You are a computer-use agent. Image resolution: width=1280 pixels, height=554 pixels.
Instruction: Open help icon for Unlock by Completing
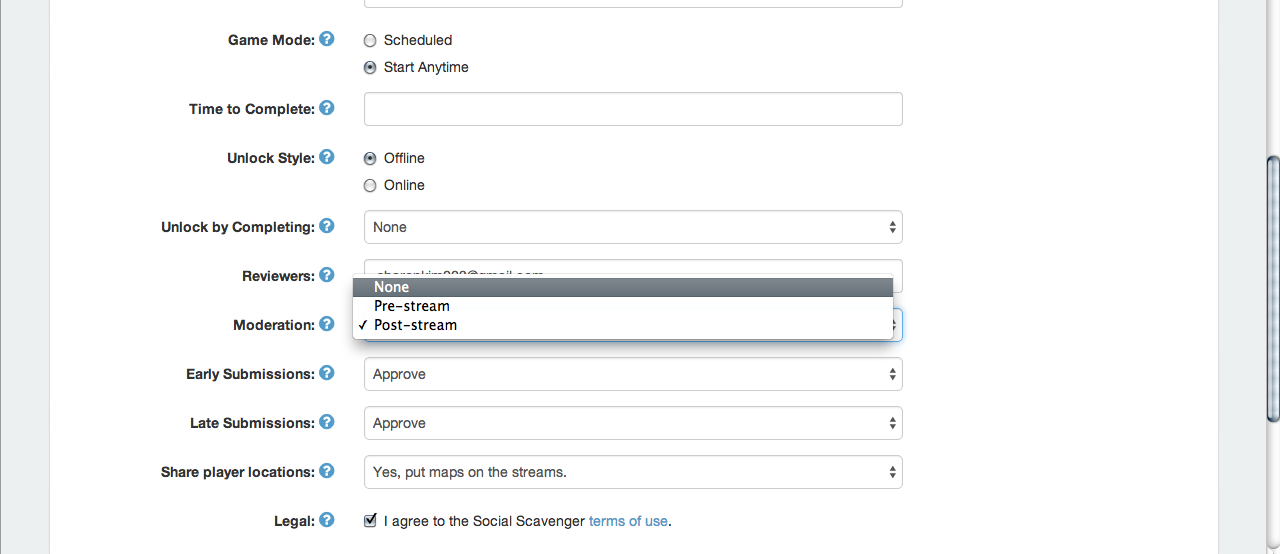(327, 226)
